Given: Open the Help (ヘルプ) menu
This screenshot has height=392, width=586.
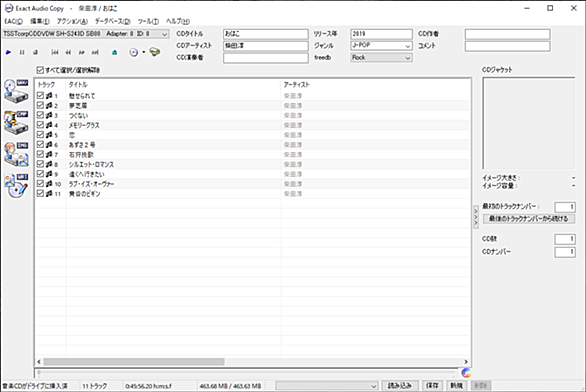Looking at the screenshot, I should tap(178, 21).
